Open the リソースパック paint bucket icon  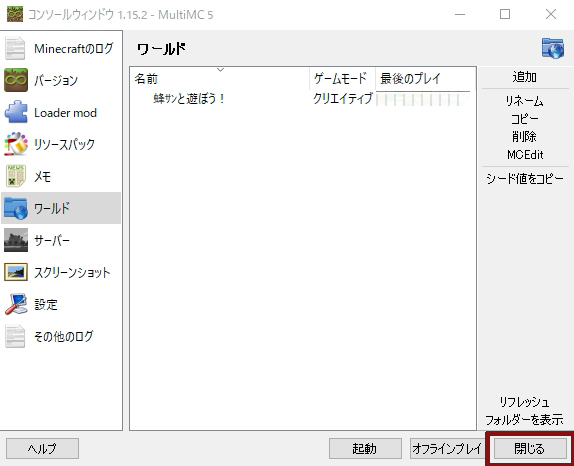(x=16, y=144)
